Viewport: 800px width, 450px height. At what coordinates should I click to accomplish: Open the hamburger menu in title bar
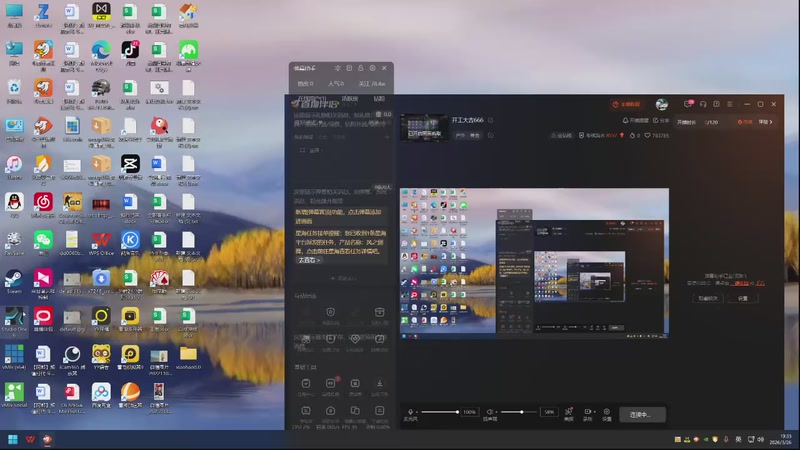(x=730, y=104)
